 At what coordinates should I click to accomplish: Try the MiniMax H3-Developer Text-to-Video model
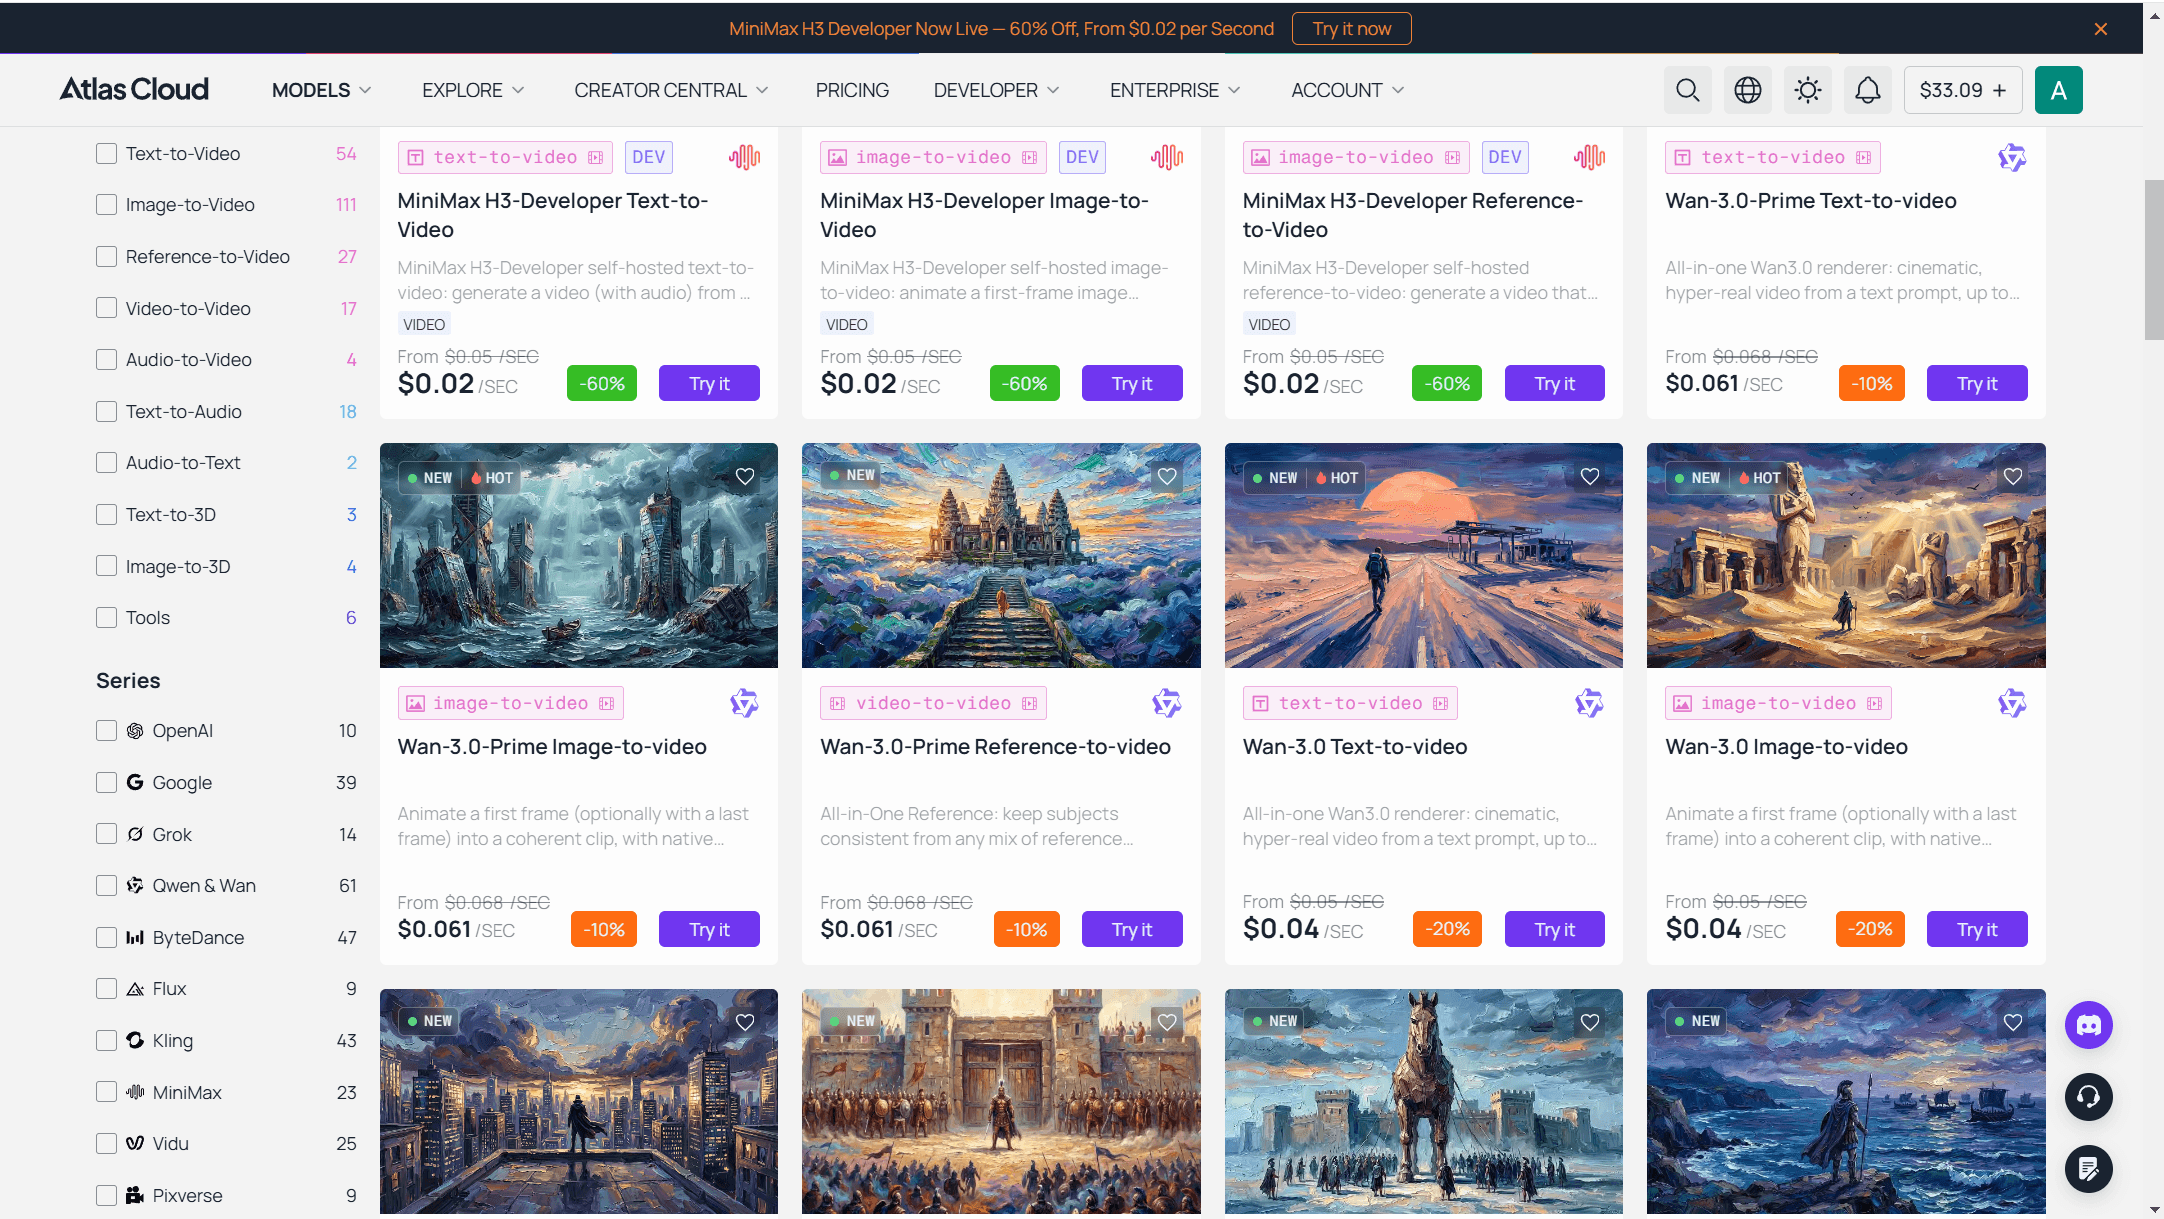709,383
